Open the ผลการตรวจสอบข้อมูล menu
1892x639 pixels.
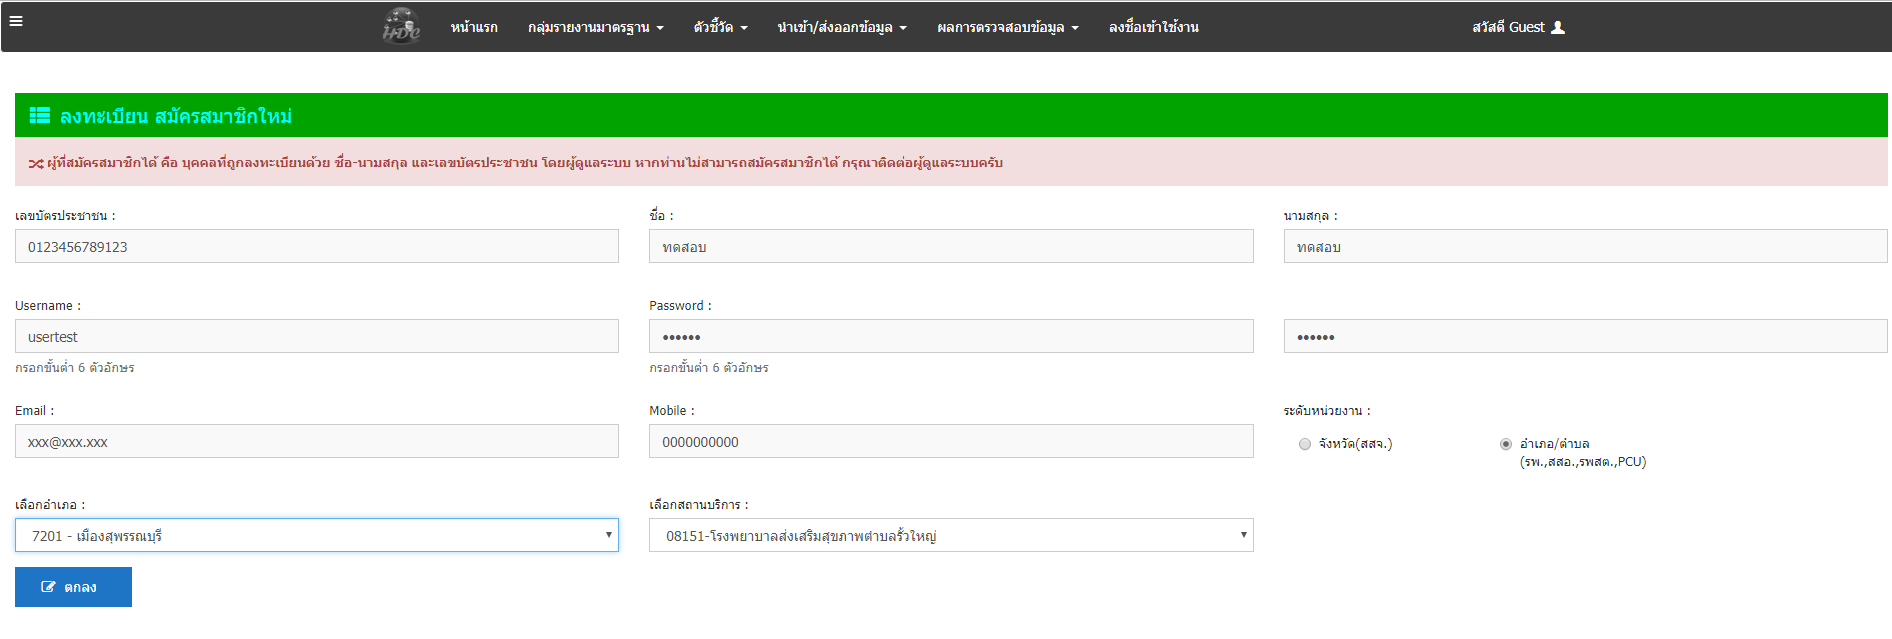tap(1007, 28)
